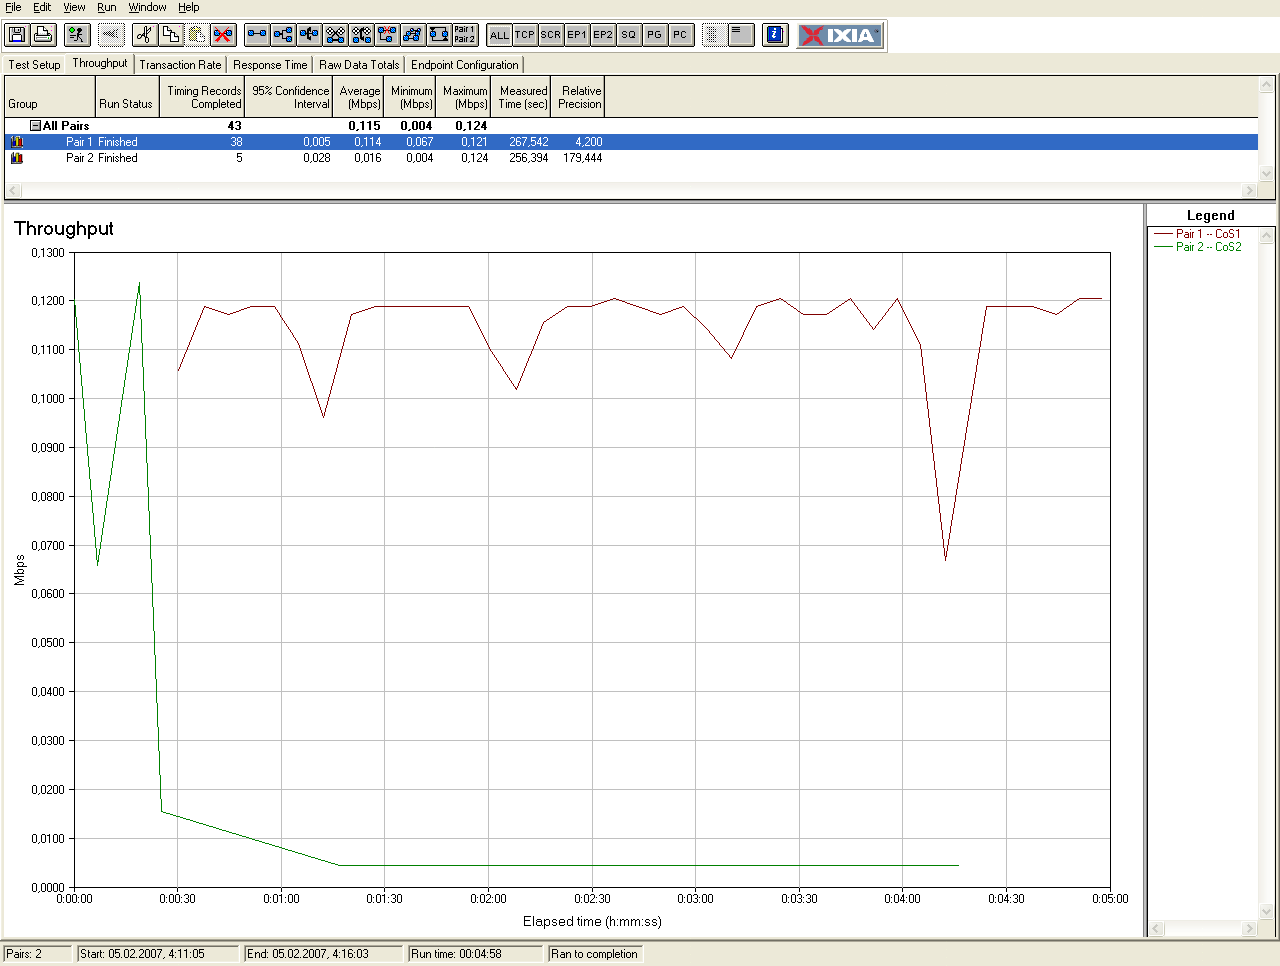
Task: Toggle the SQ grouping button
Action: [x=628, y=35]
